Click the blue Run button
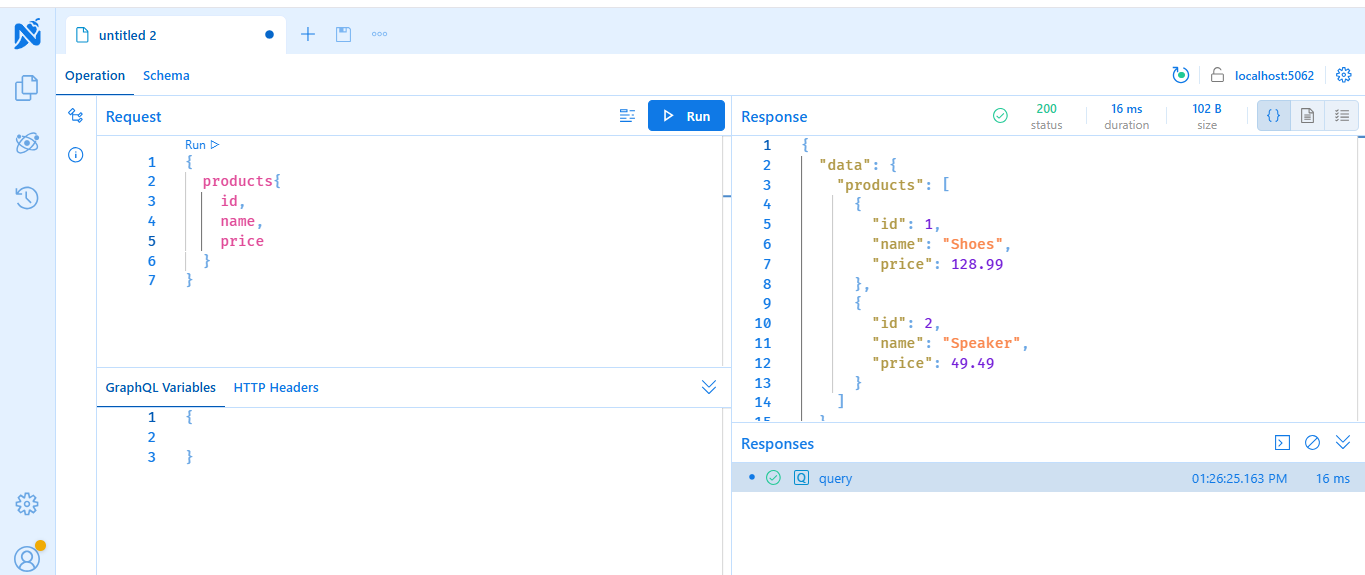Image resolution: width=1365 pixels, height=575 pixels. tap(686, 116)
